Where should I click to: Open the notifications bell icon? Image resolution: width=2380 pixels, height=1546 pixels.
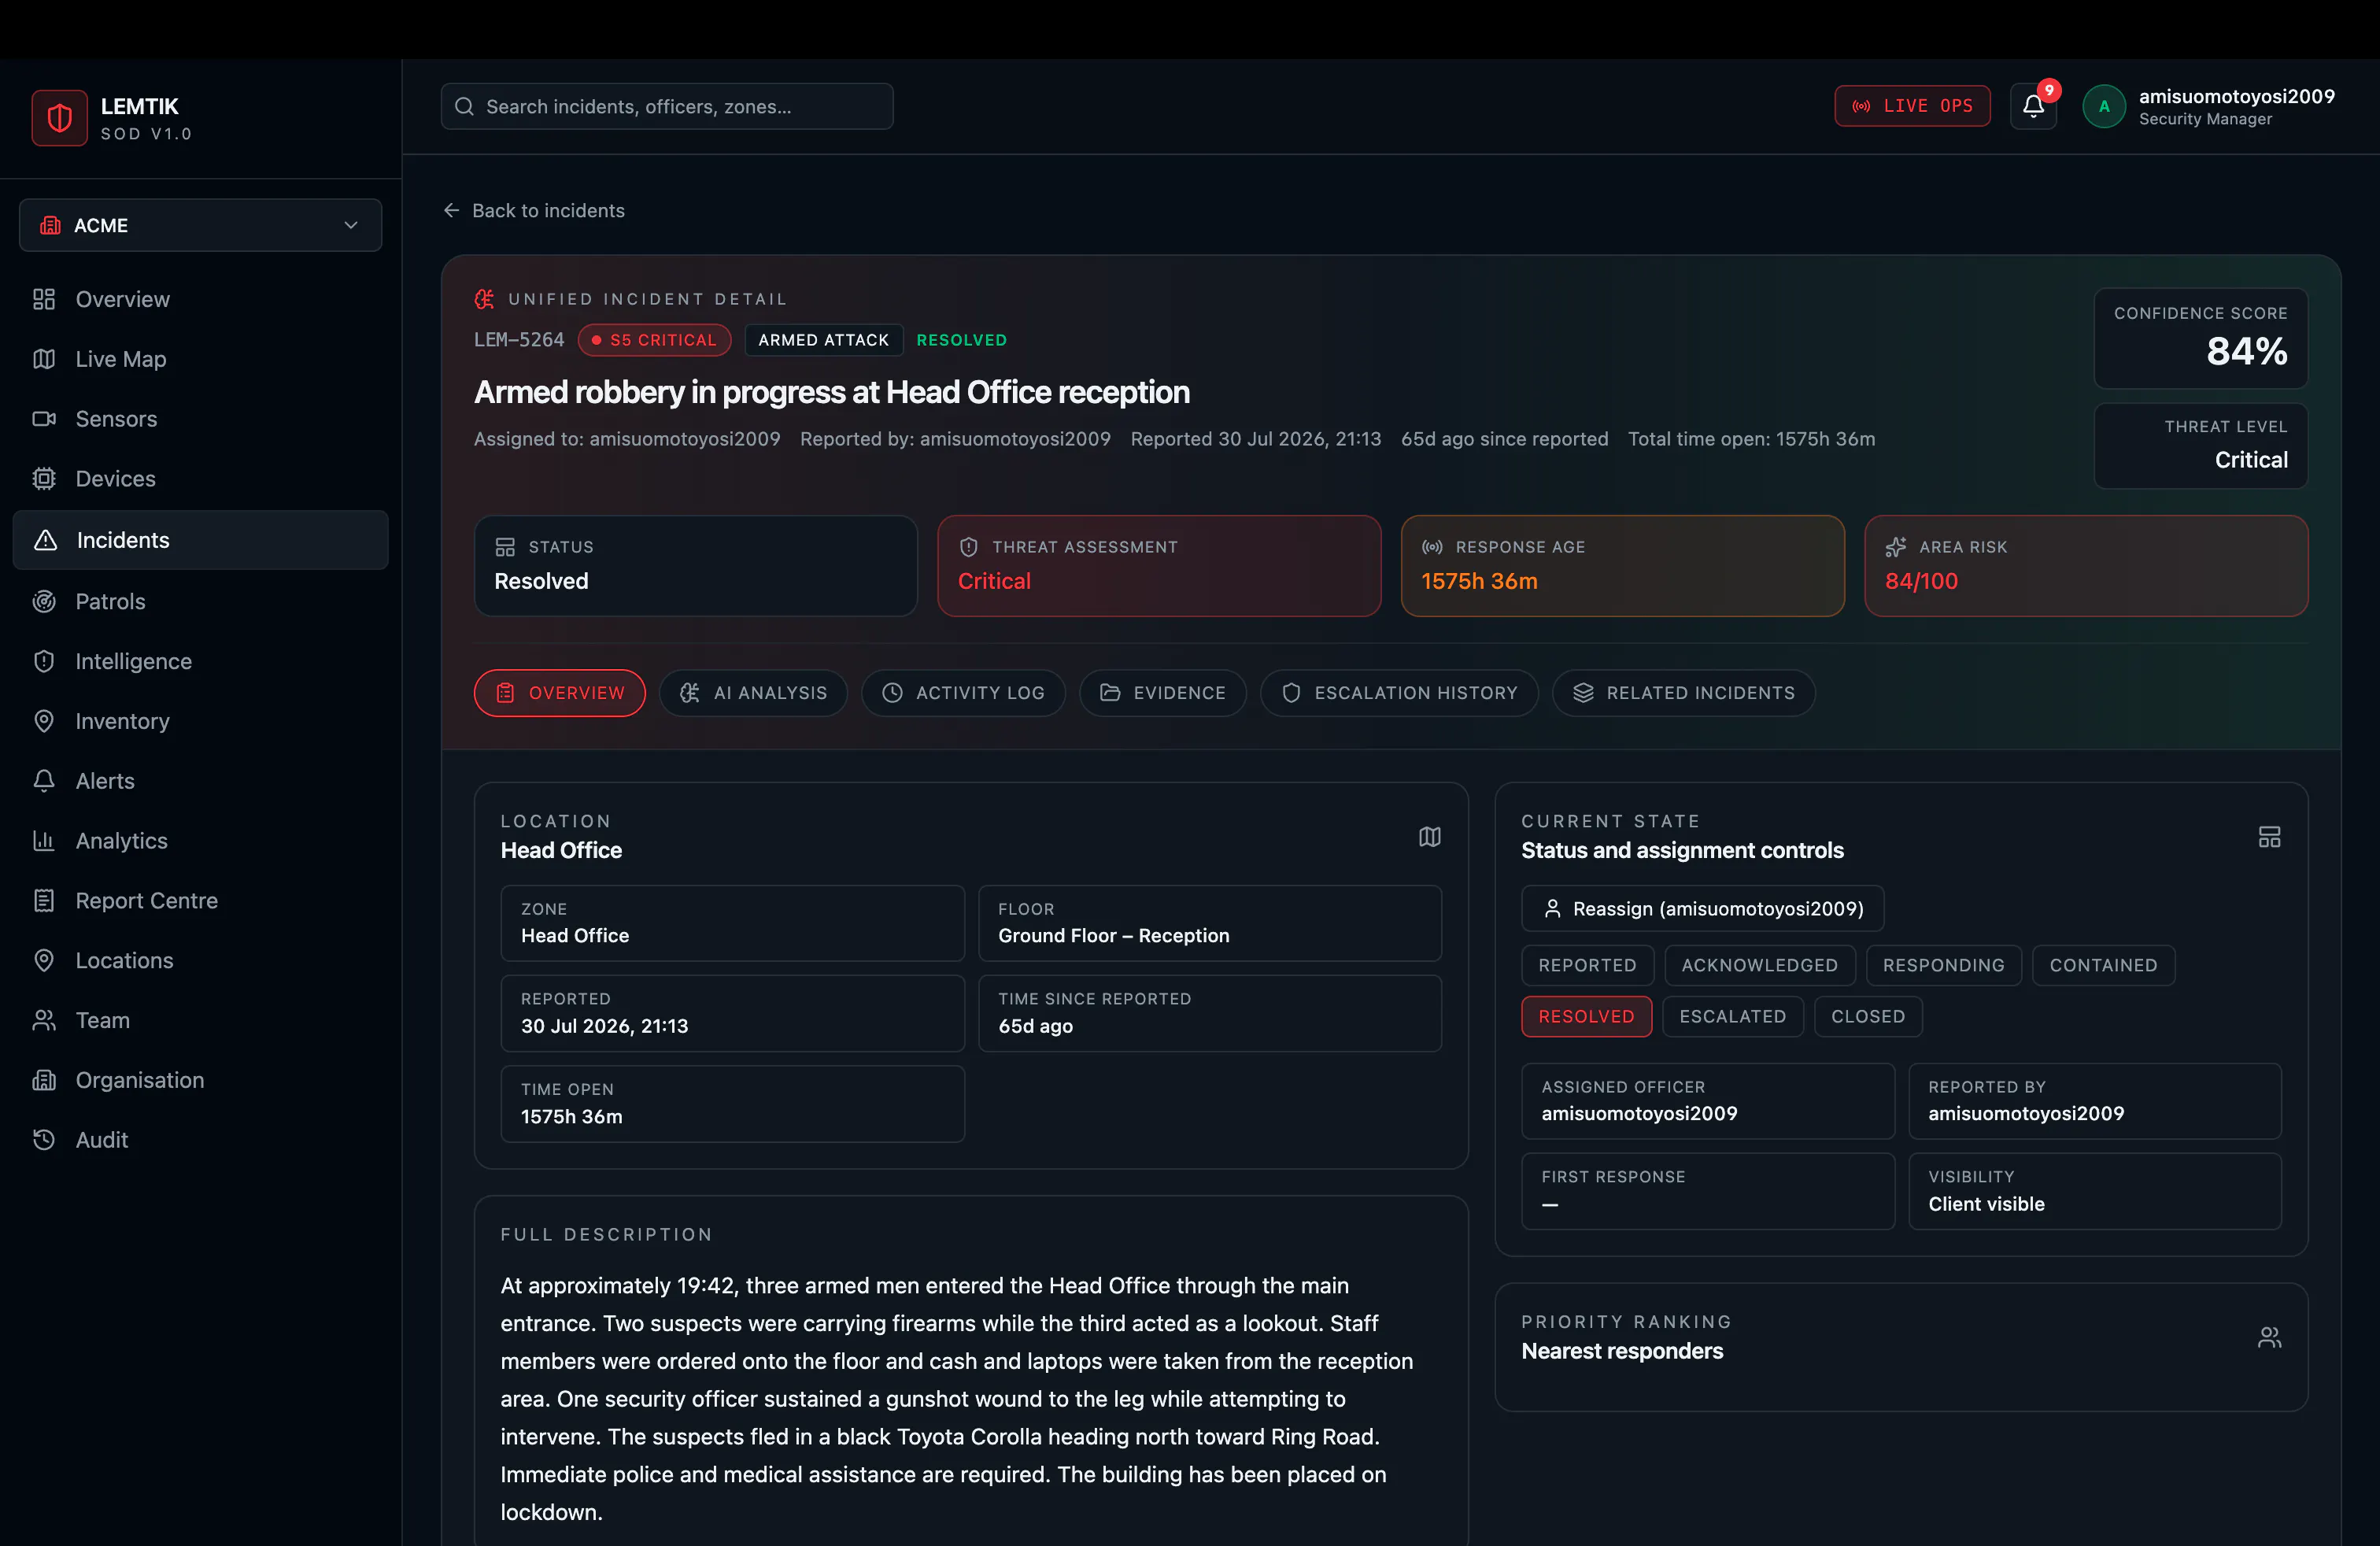(x=2033, y=106)
